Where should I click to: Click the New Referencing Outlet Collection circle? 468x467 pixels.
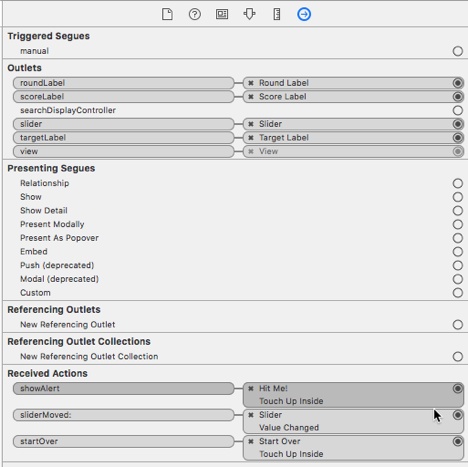click(x=458, y=357)
